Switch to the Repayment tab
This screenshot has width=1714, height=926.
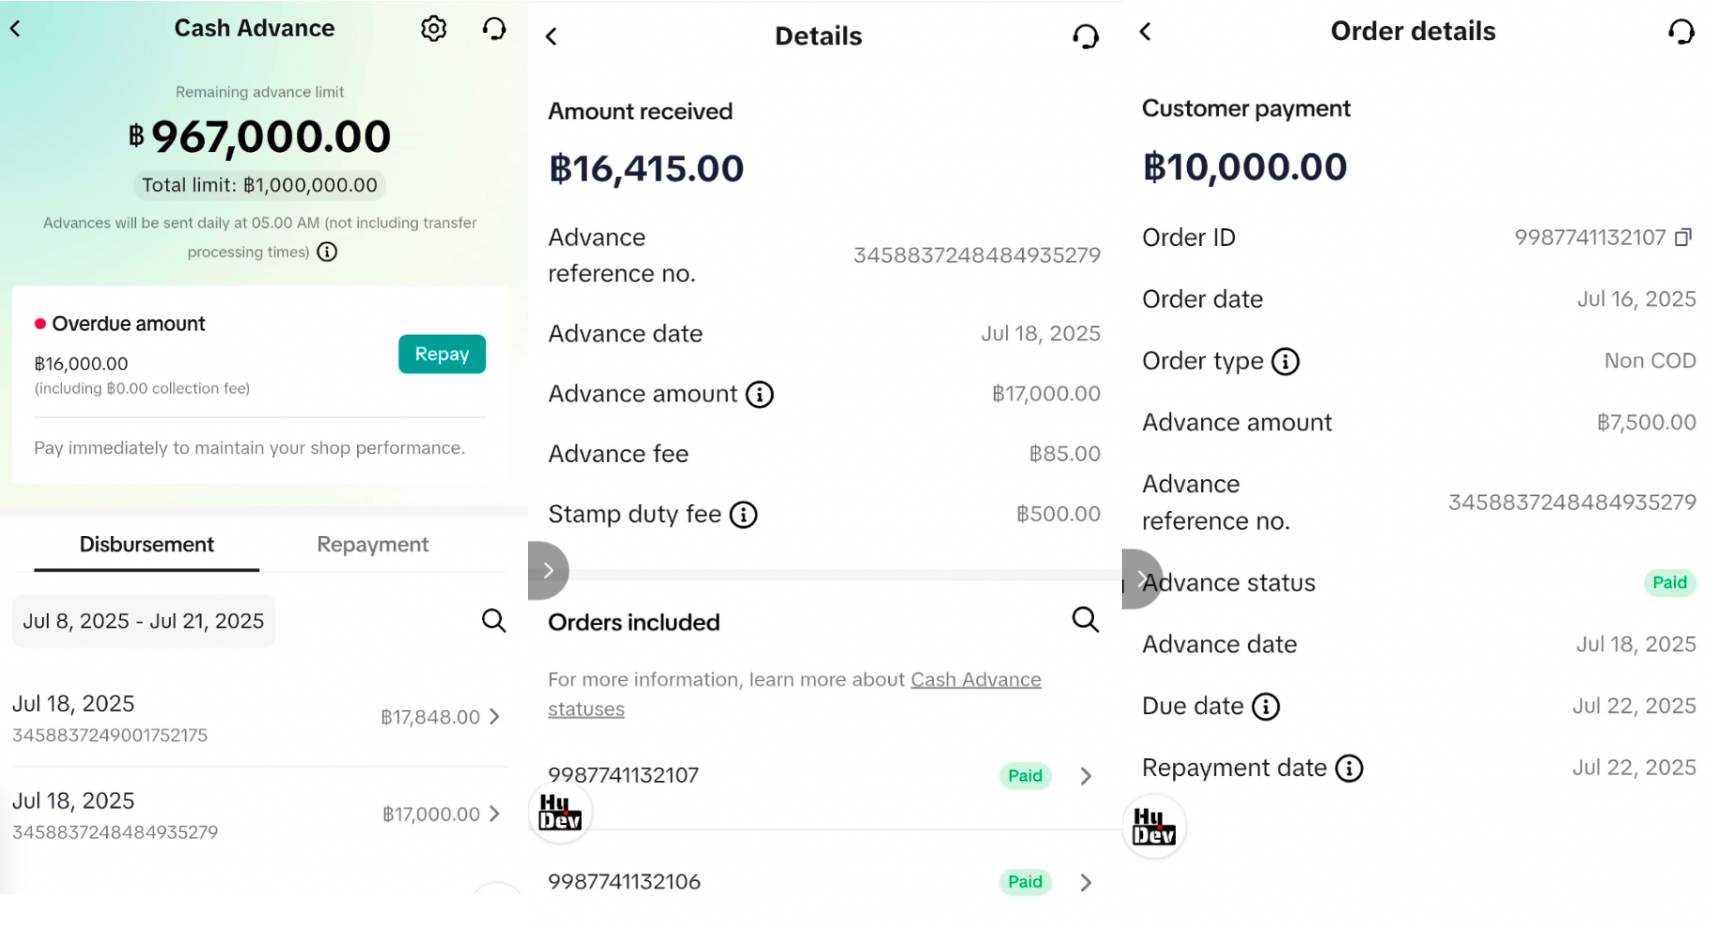pos(372,545)
